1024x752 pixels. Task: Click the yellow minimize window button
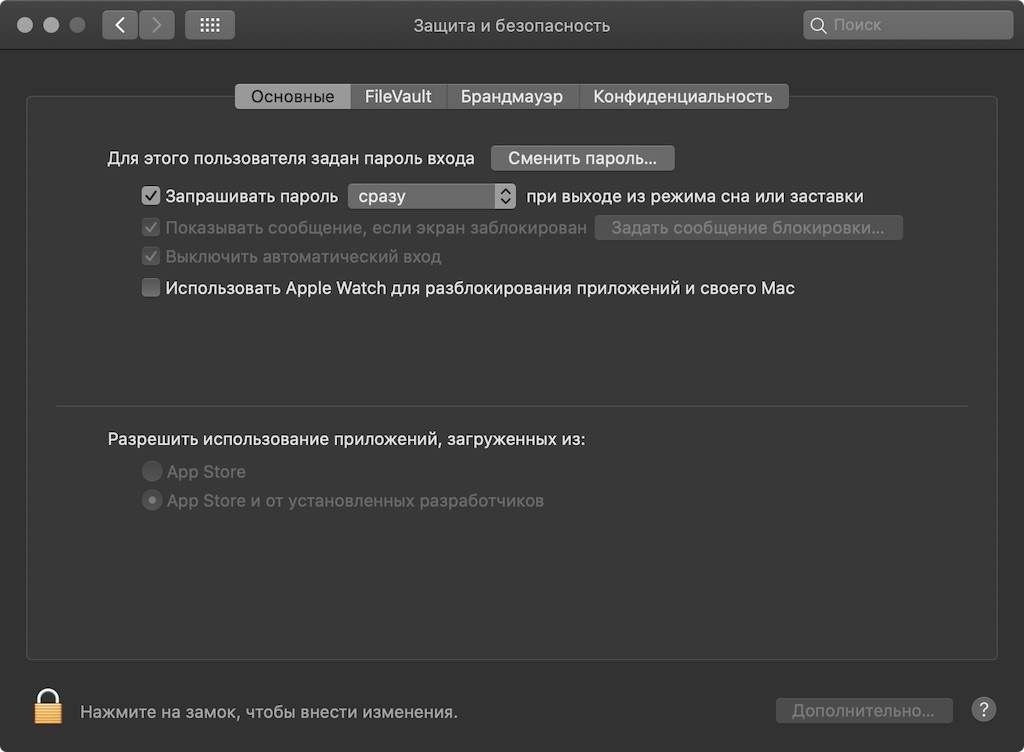coord(51,25)
